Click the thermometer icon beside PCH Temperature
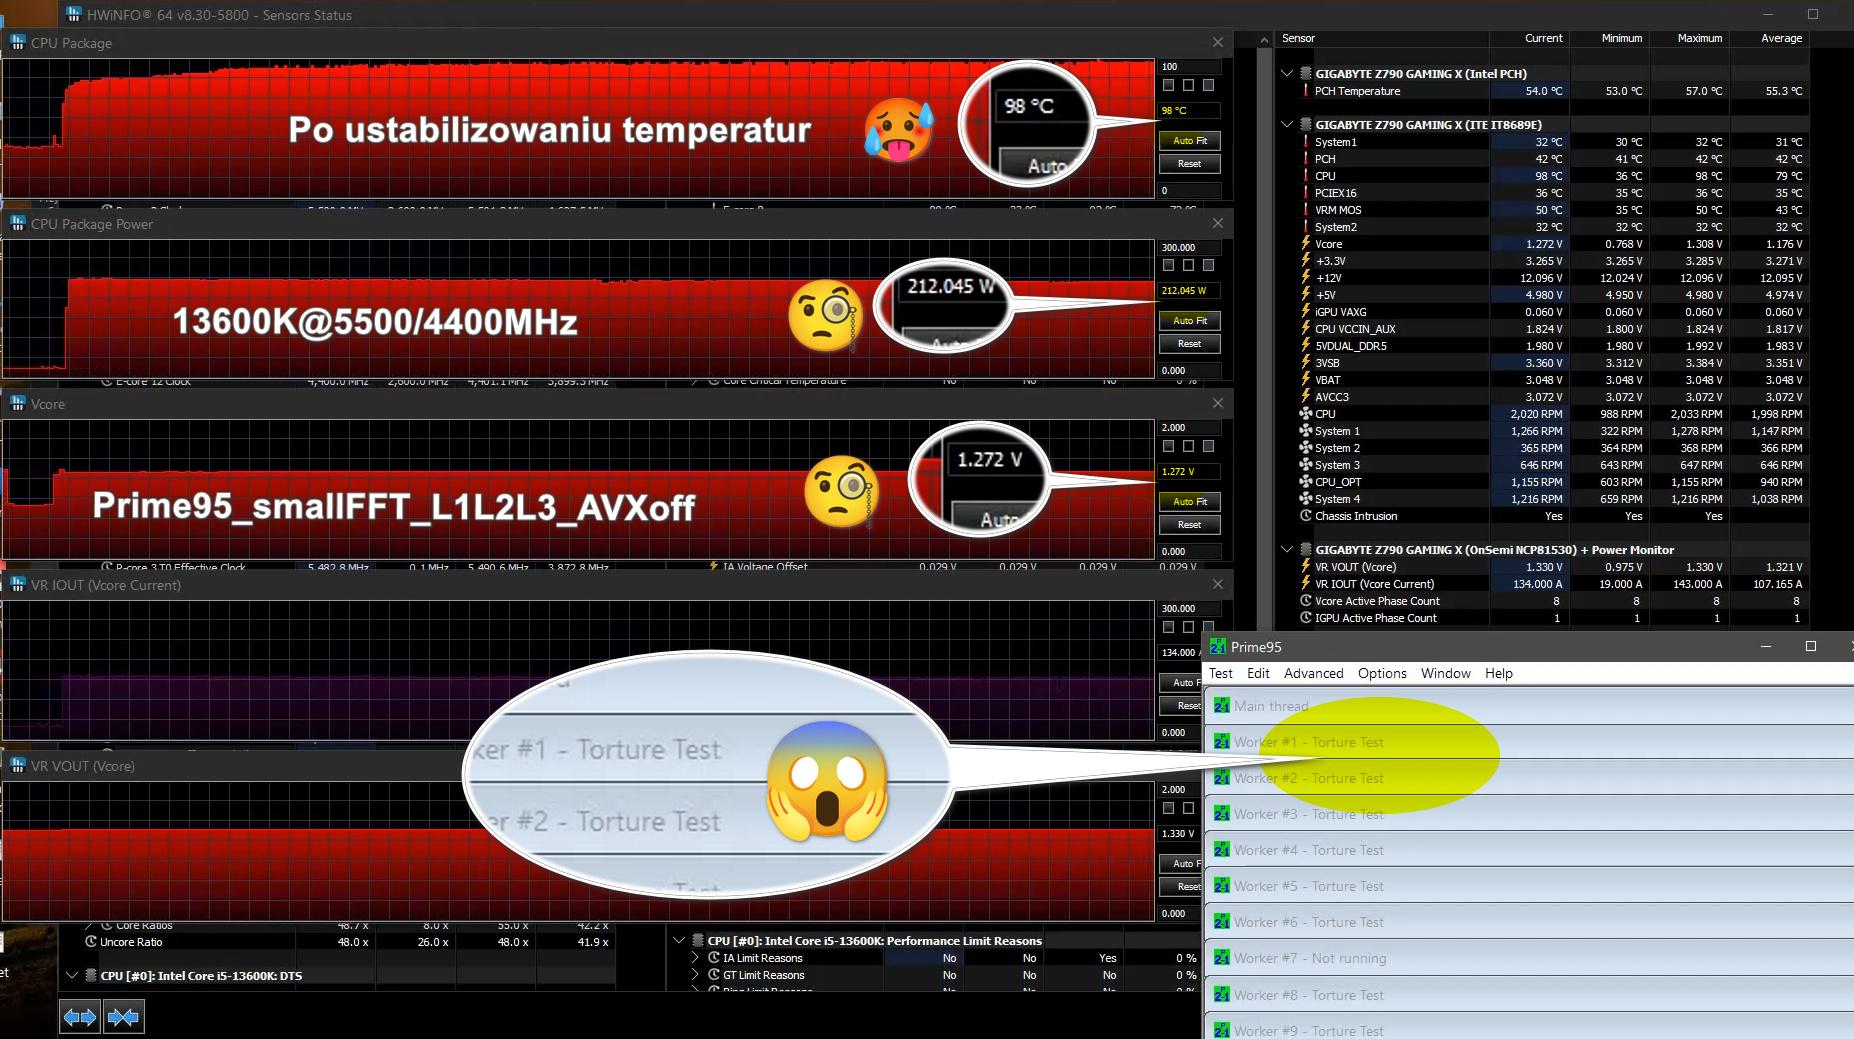The image size is (1854, 1039). coord(1305,91)
